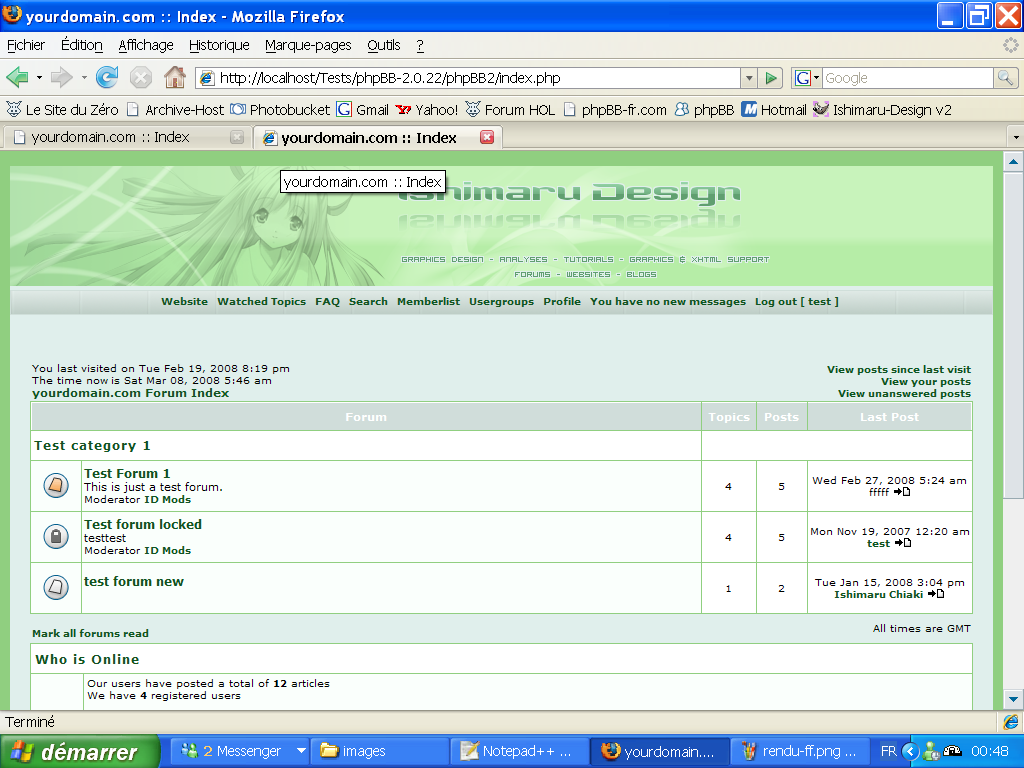Click the test forum new folder icon
The height and width of the screenshot is (768, 1024).
[x=56, y=587]
